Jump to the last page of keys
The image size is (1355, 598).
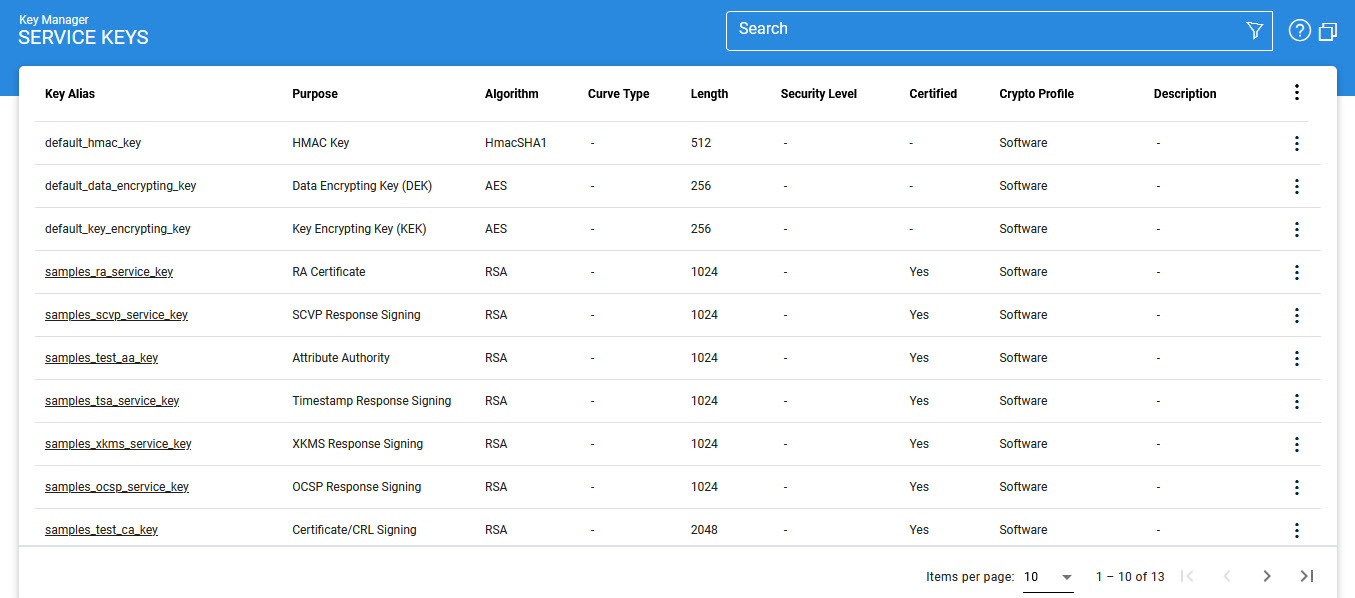point(1306,576)
